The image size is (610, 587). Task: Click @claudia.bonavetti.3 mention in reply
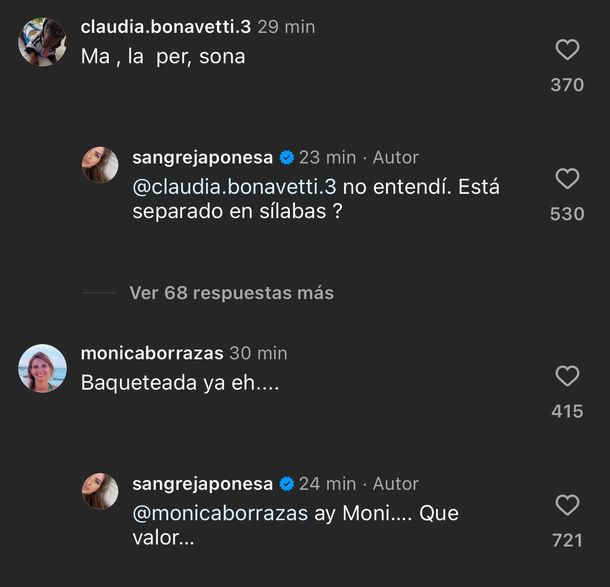(245, 186)
